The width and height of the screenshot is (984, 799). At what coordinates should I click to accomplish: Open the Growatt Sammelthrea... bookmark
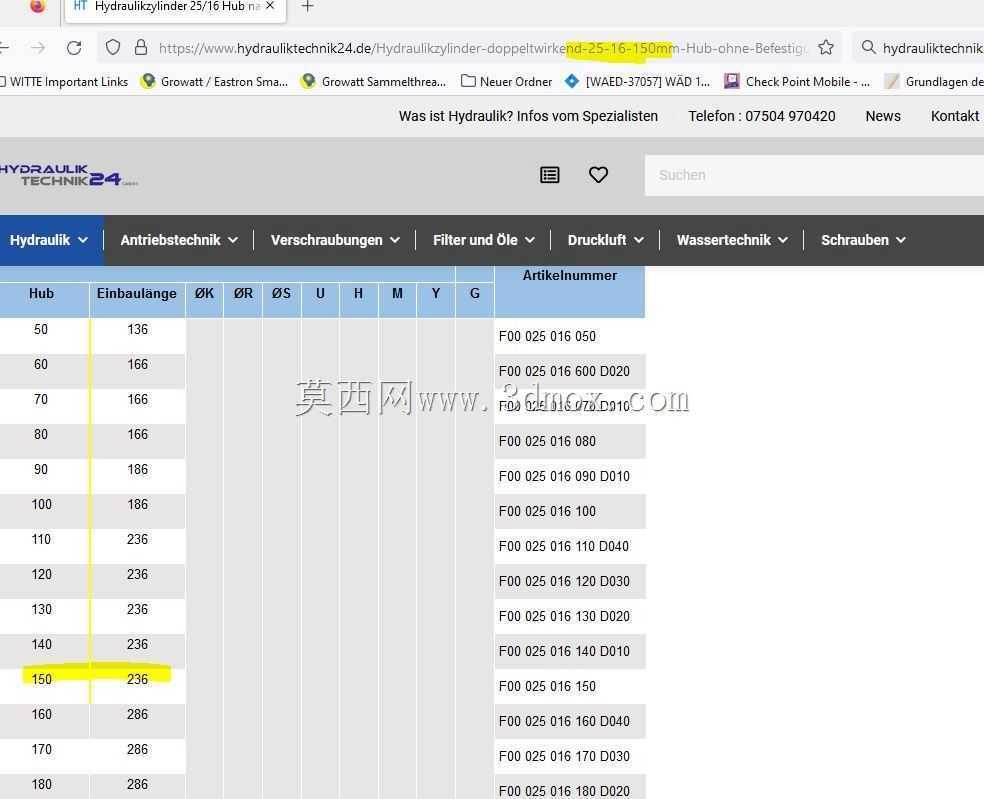pyautogui.click(x=373, y=82)
